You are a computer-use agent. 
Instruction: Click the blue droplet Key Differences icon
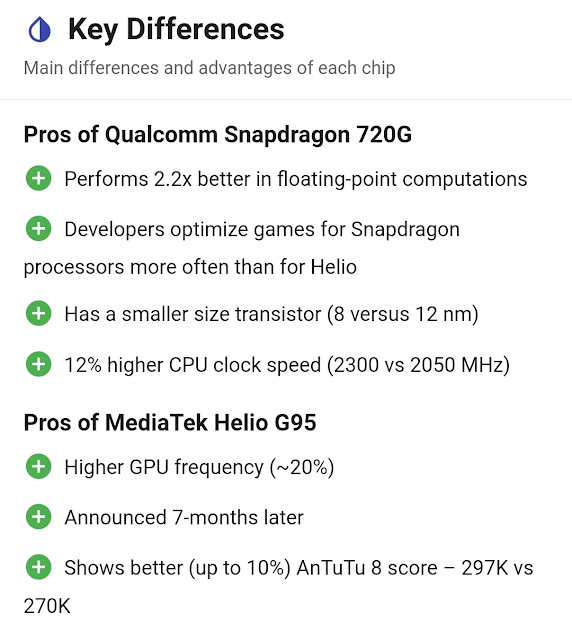tap(40, 29)
